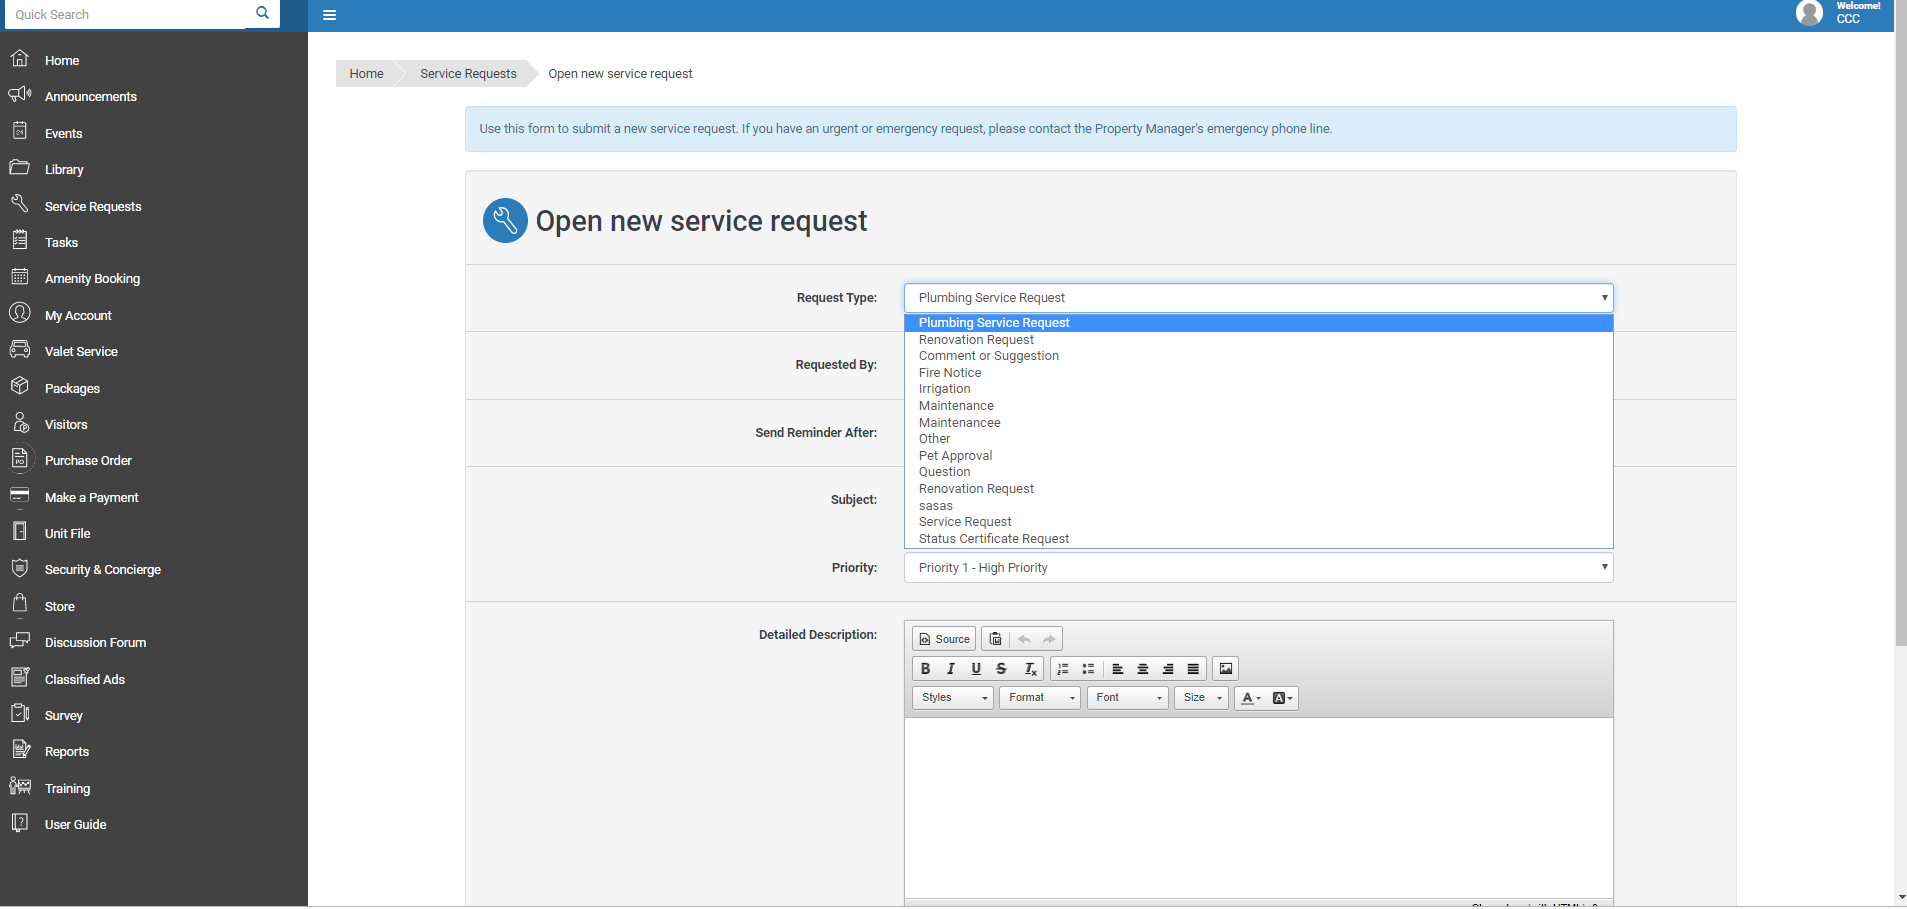The height and width of the screenshot is (909, 1907).
Task: Go to the User Guide
Action: 74,824
